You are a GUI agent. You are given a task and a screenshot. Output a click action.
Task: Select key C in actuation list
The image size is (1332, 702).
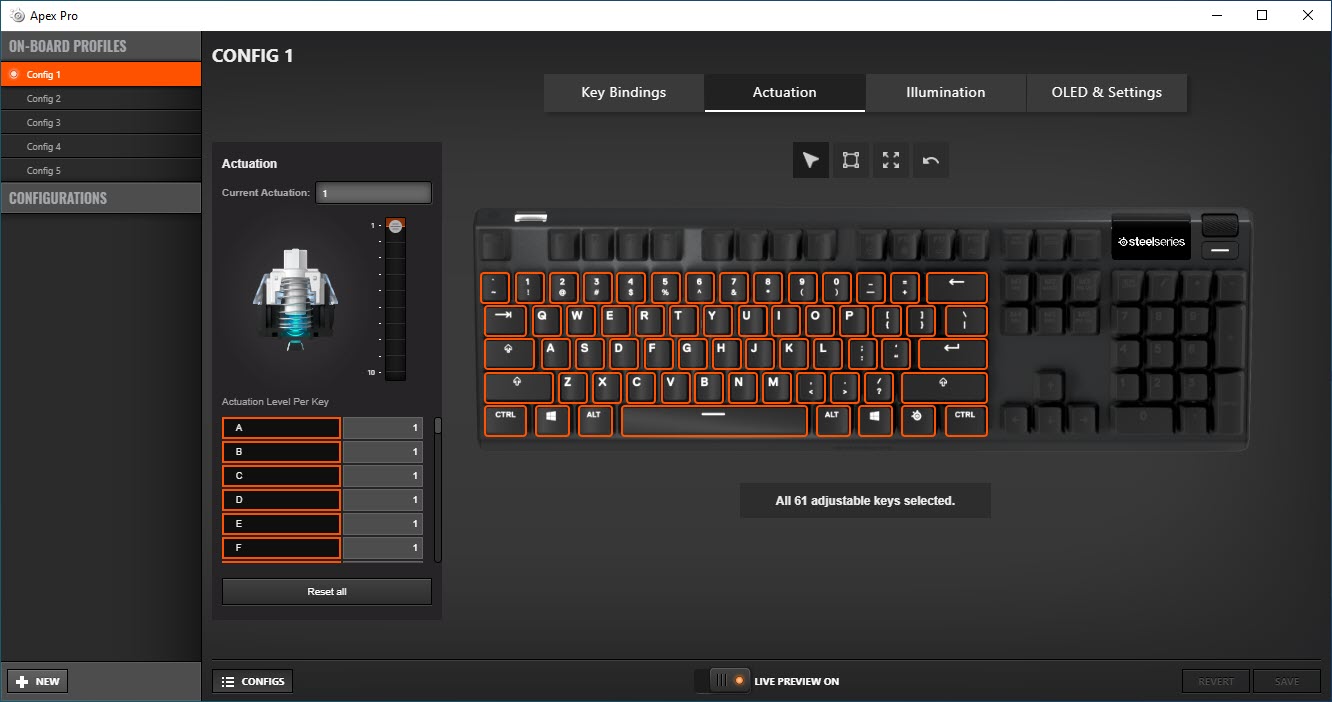(281, 476)
